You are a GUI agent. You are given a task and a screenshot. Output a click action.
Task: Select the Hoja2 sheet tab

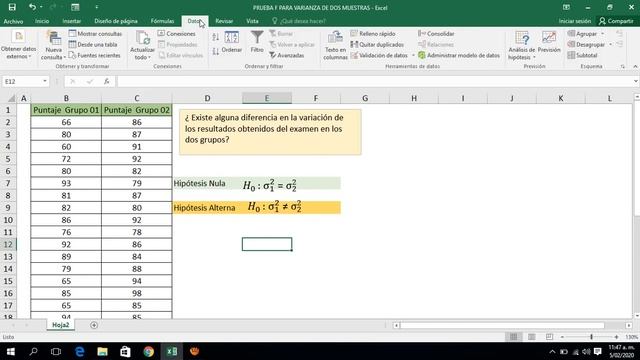click(60, 325)
